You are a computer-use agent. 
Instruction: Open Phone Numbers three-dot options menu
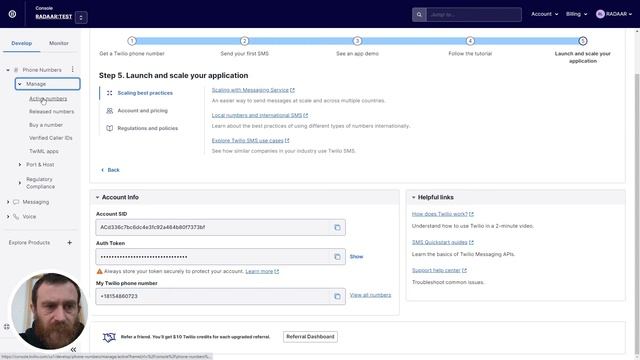pyautogui.click(x=73, y=69)
